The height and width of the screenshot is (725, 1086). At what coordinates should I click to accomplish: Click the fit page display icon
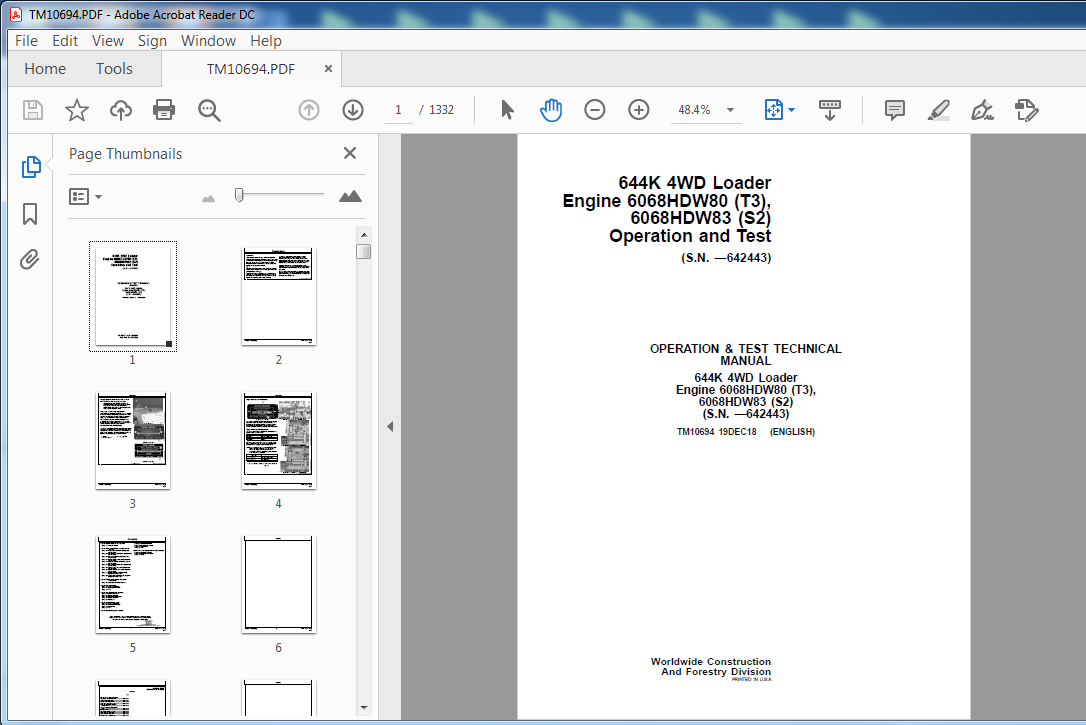pos(774,109)
